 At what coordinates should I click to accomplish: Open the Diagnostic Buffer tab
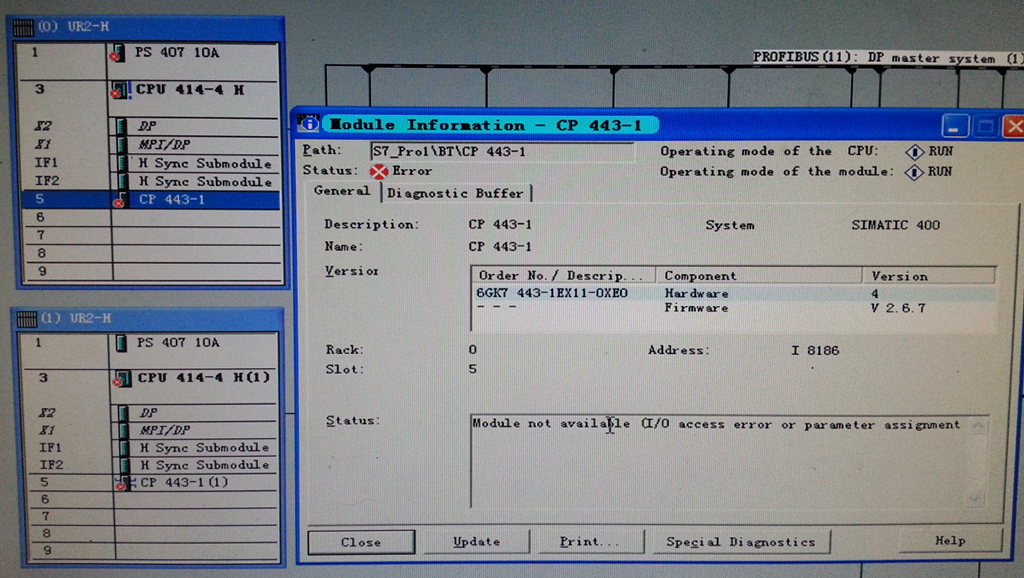coord(455,193)
